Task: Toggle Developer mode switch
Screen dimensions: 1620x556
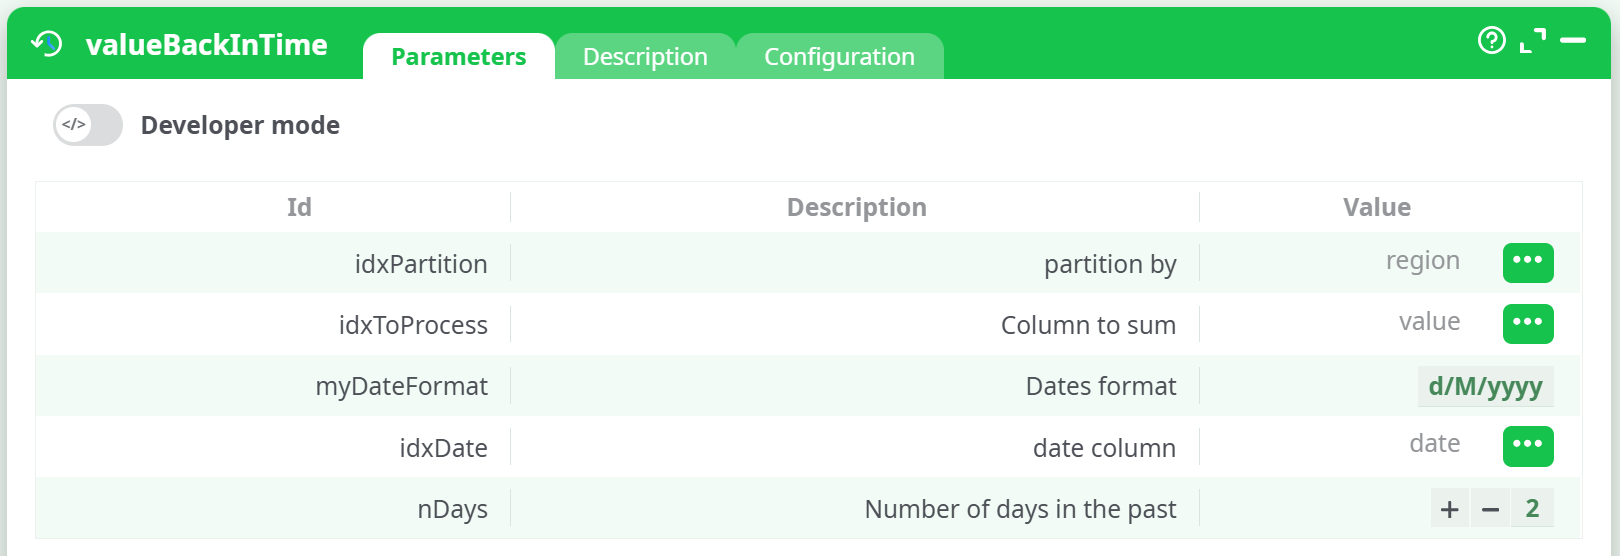Action: (88, 125)
